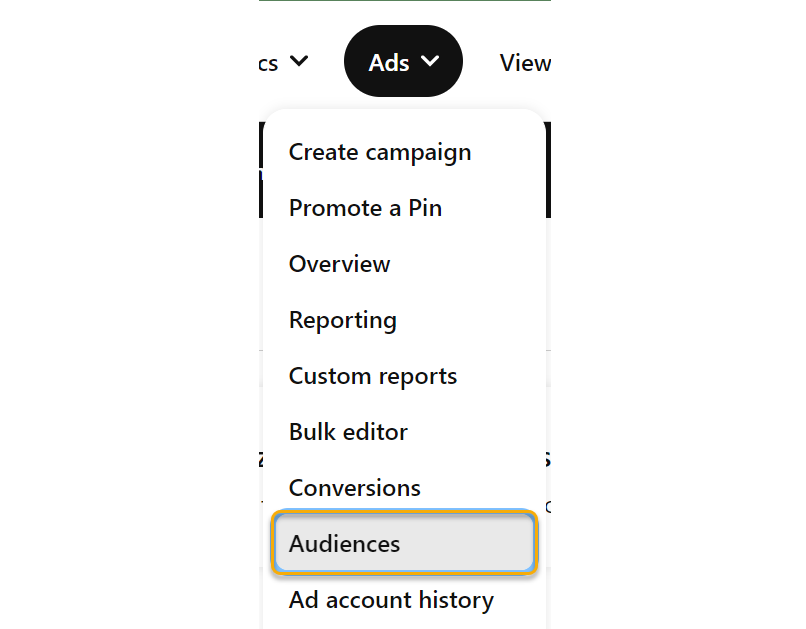Open Ad account history
The image size is (806, 629).
pyautogui.click(x=391, y=600)
